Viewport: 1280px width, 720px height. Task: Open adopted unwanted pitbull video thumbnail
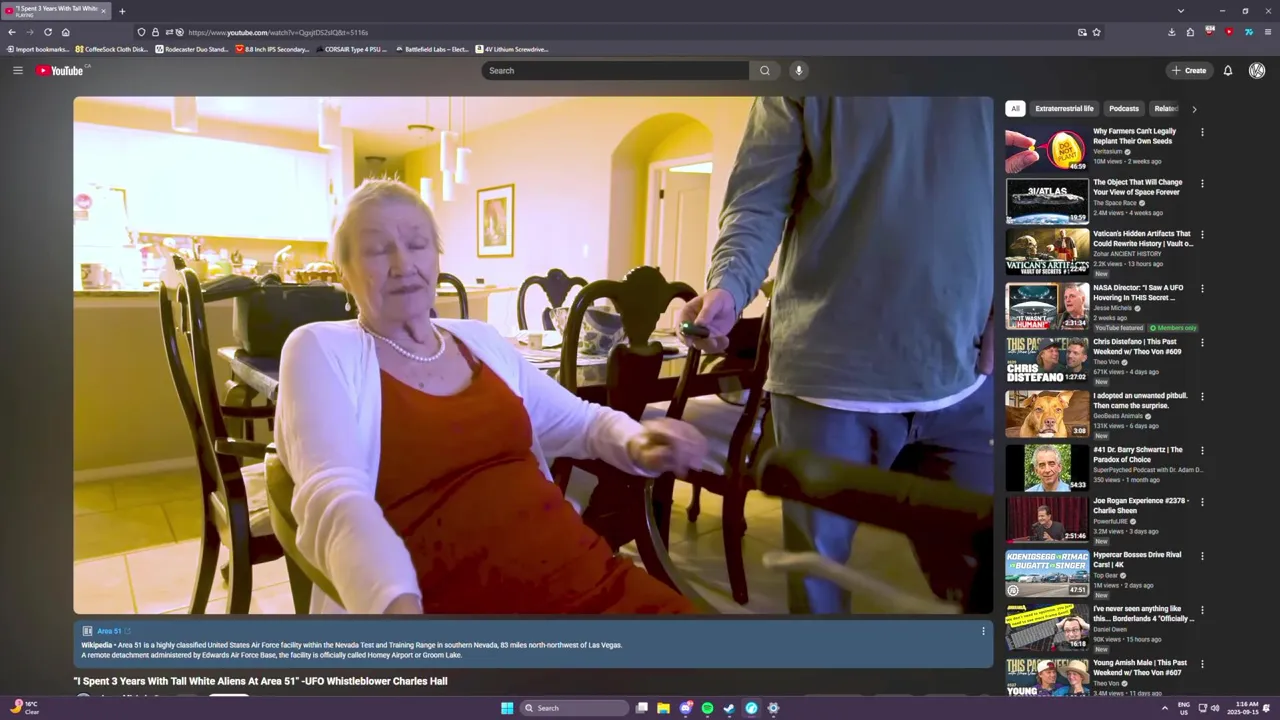click(x=1047, y=414)
